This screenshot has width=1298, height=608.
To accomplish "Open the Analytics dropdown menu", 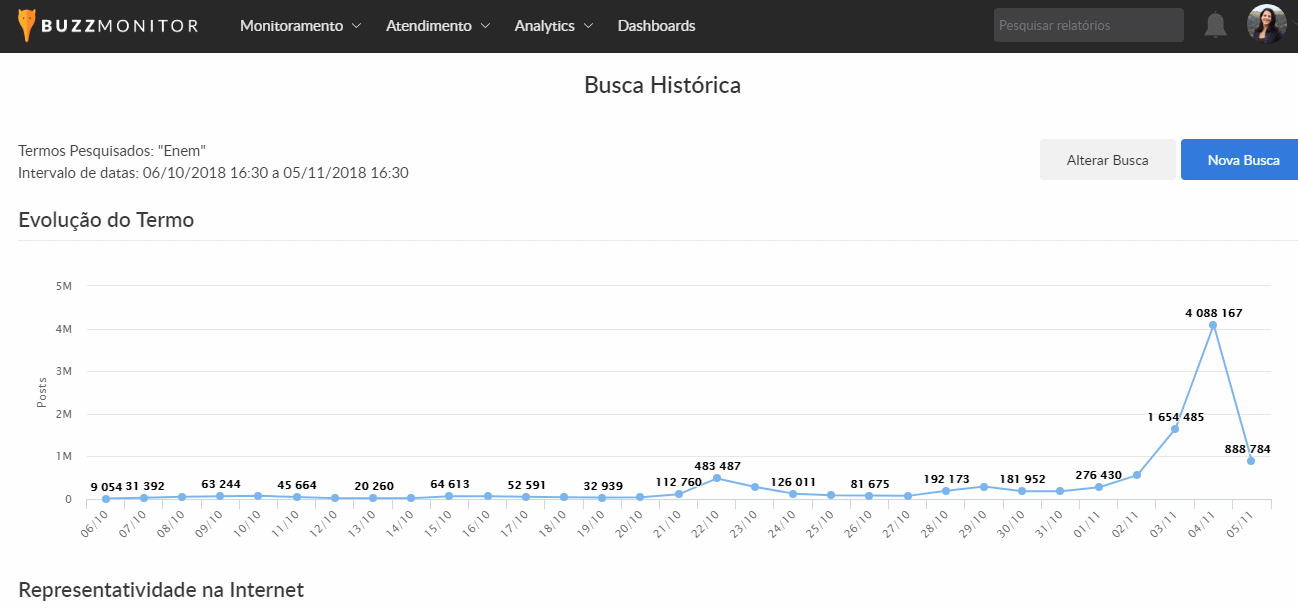I will point(553,26).
